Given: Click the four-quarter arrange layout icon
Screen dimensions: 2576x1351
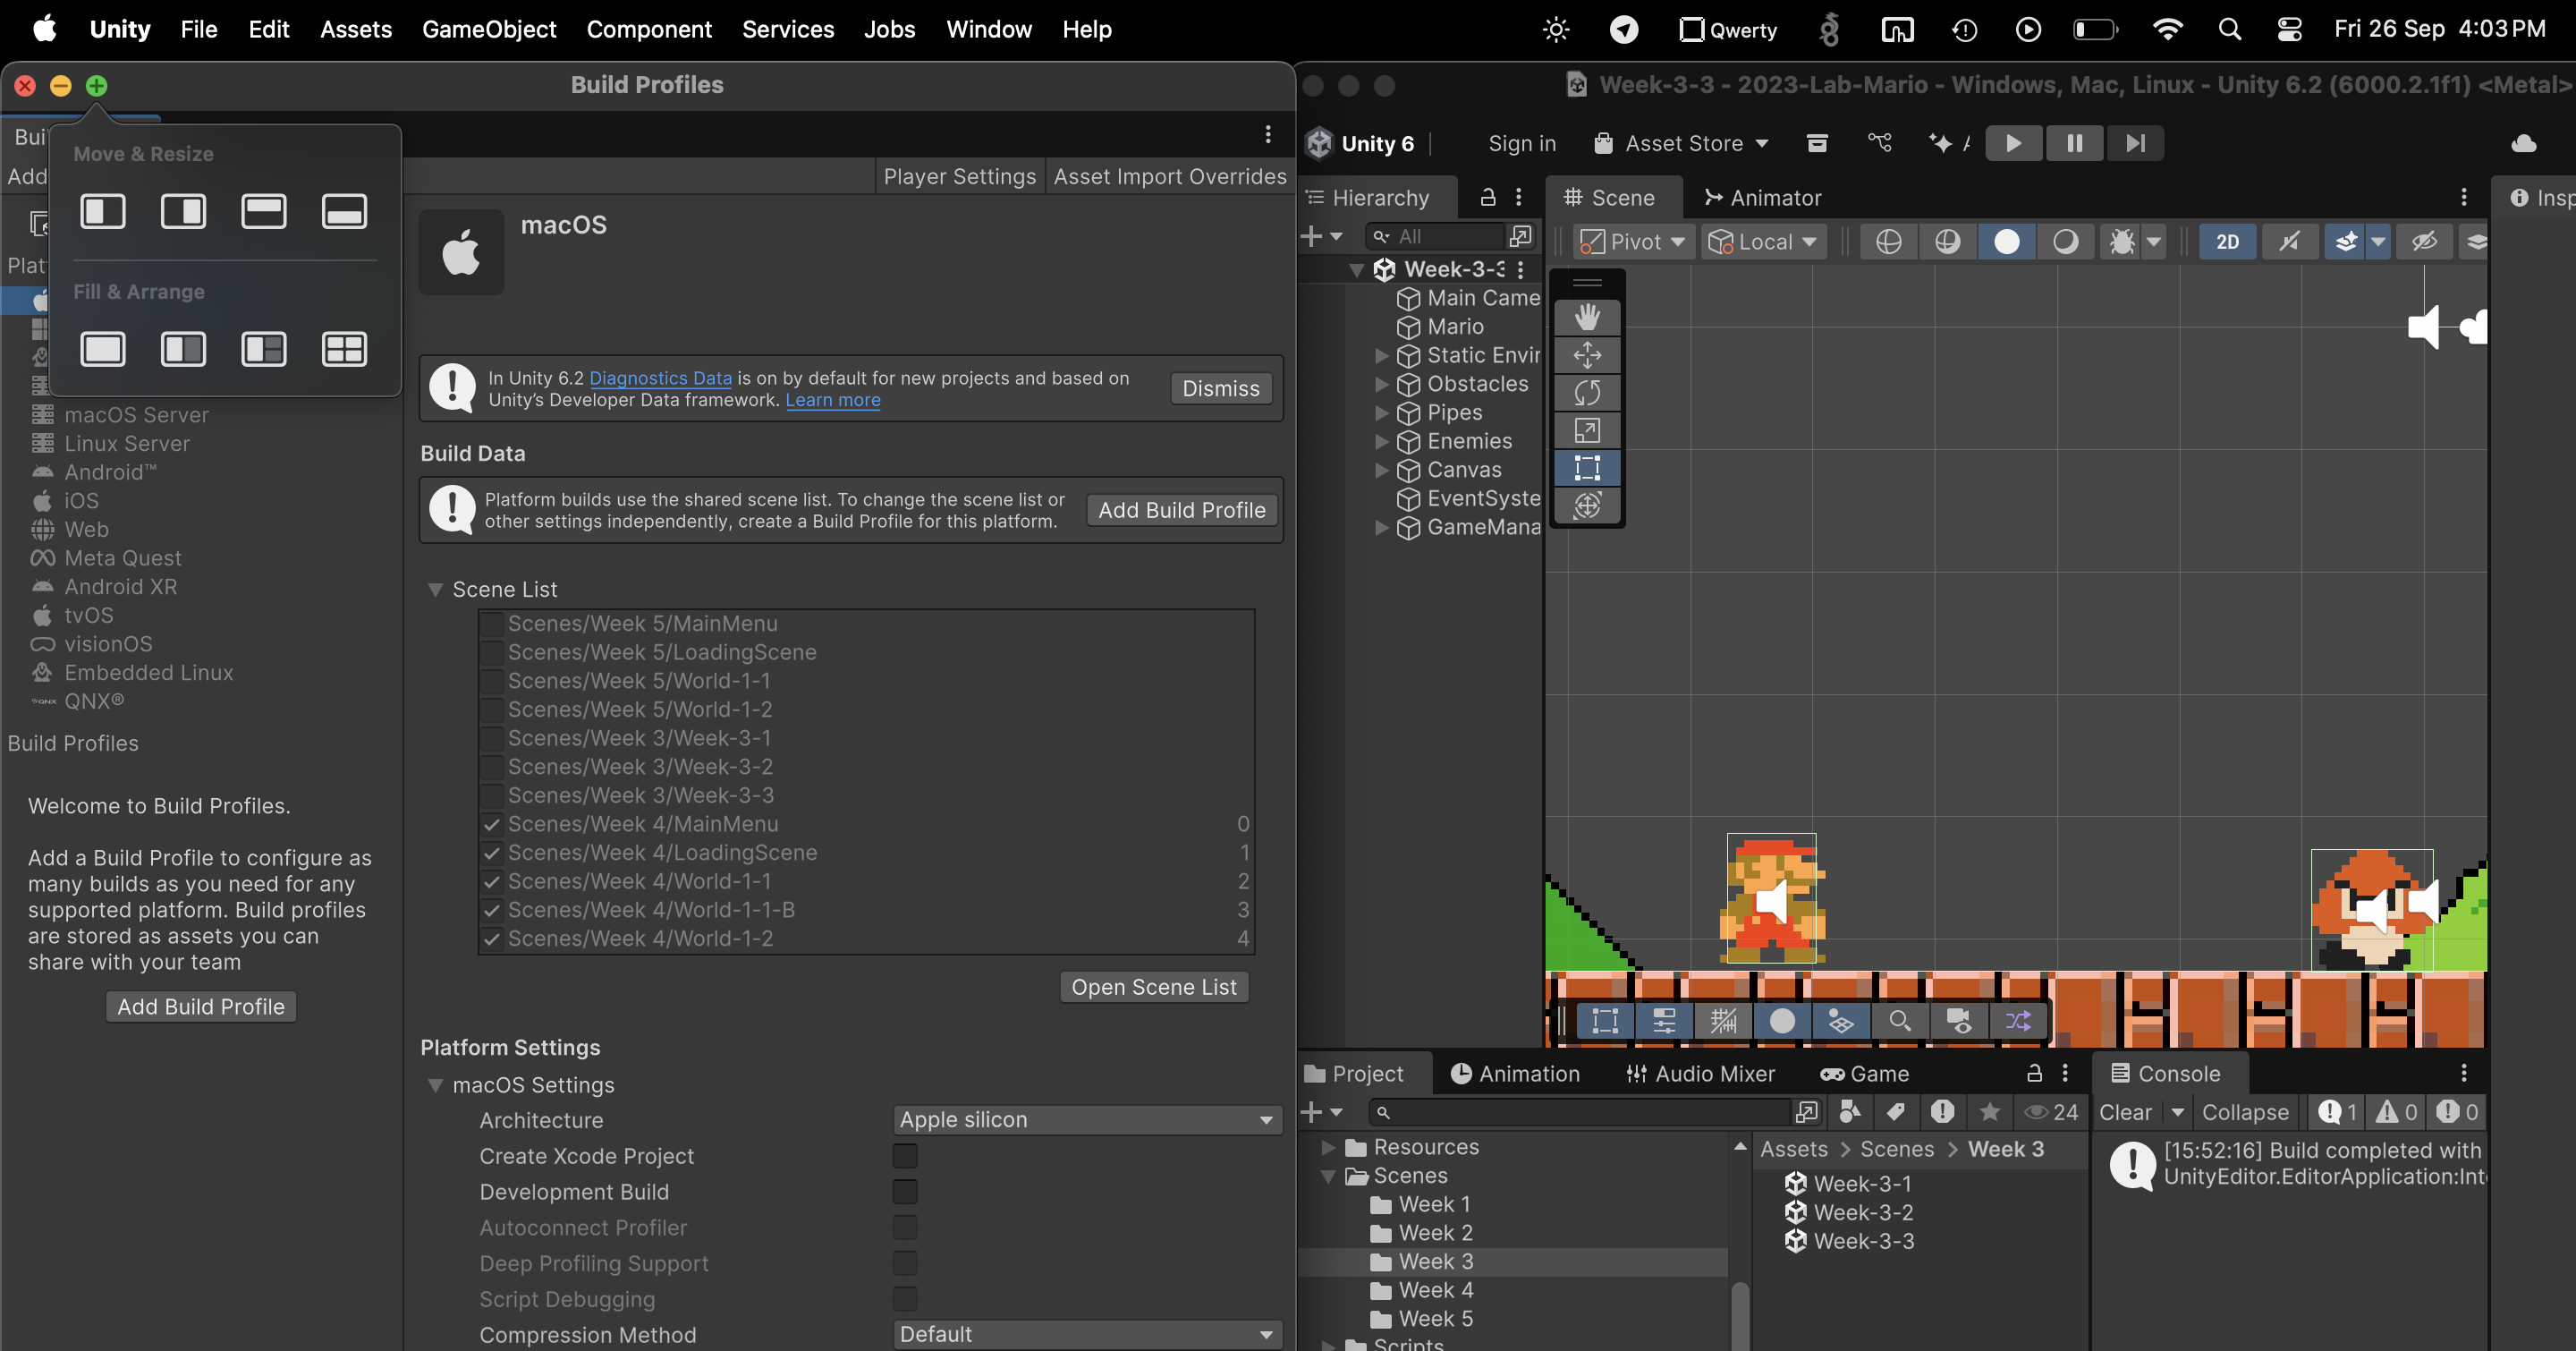Looking at the screenshot, I should (x=344, y=349).
